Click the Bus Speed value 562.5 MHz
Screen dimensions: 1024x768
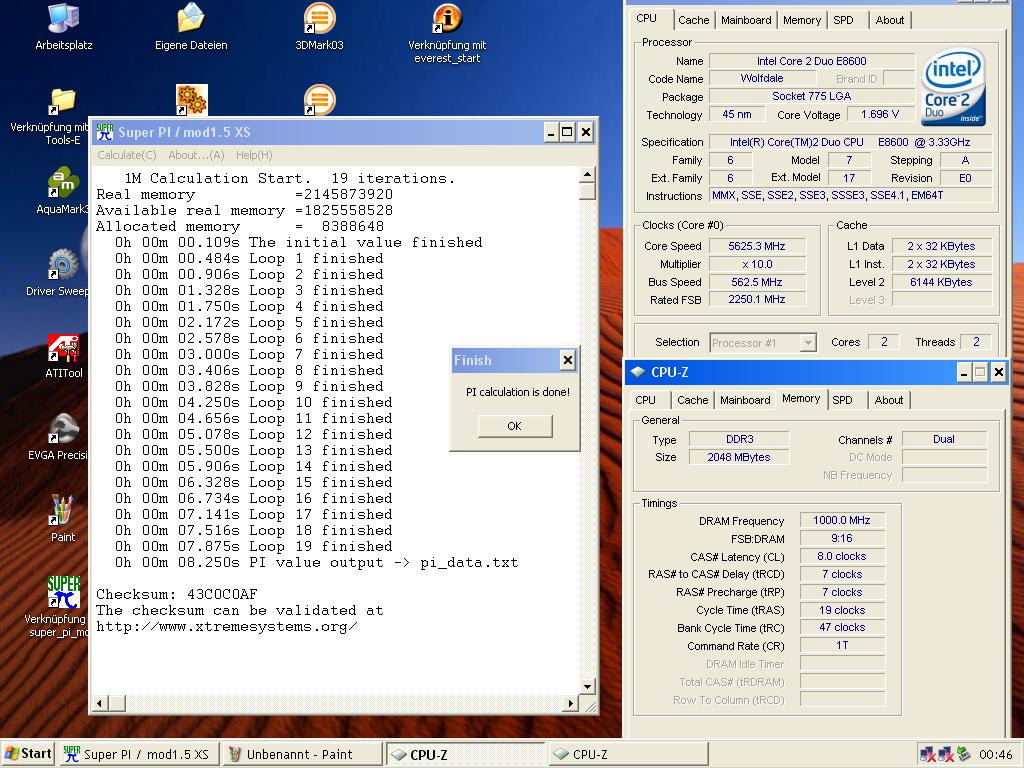pos(757,282)
